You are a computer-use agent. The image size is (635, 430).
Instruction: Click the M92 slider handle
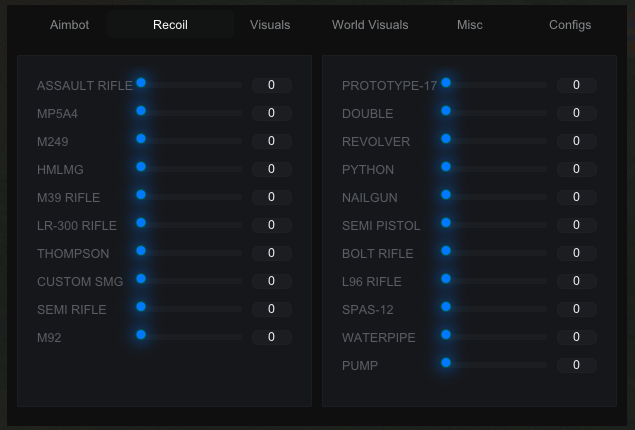(141, 335)
